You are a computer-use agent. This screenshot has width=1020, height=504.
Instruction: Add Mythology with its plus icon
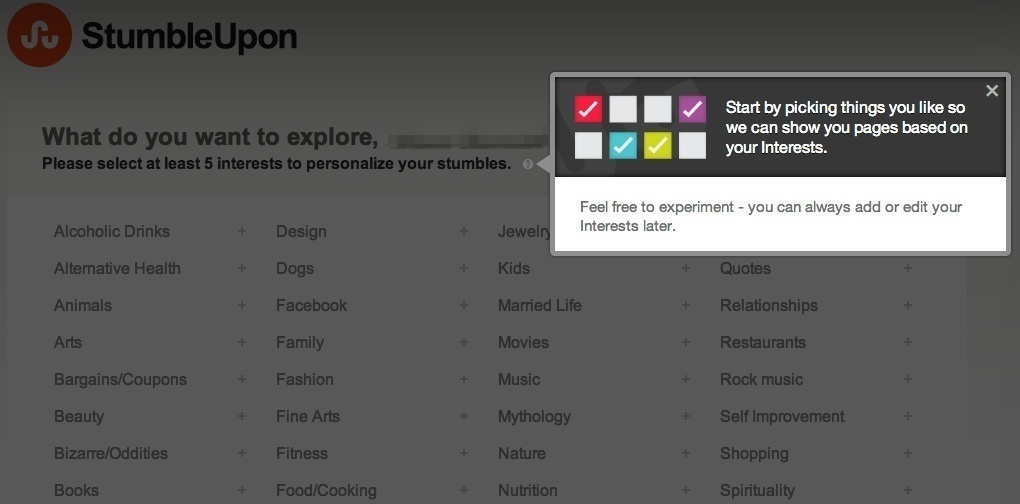point(686,416)
